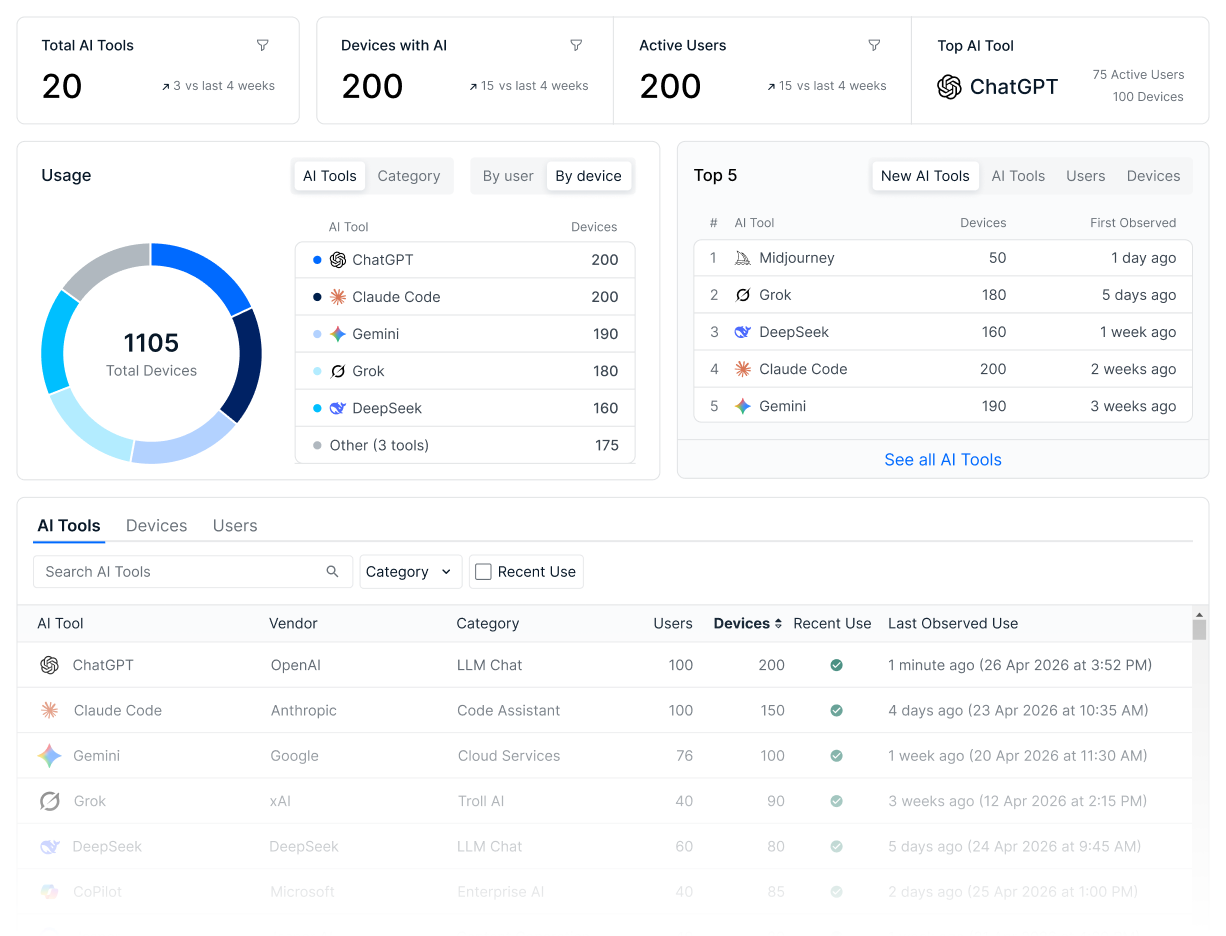Image resolution: width=1226 pixels, height=936 pixels.
Task: Click the 1105 Total Devices donut center
Action: [151, 354]
